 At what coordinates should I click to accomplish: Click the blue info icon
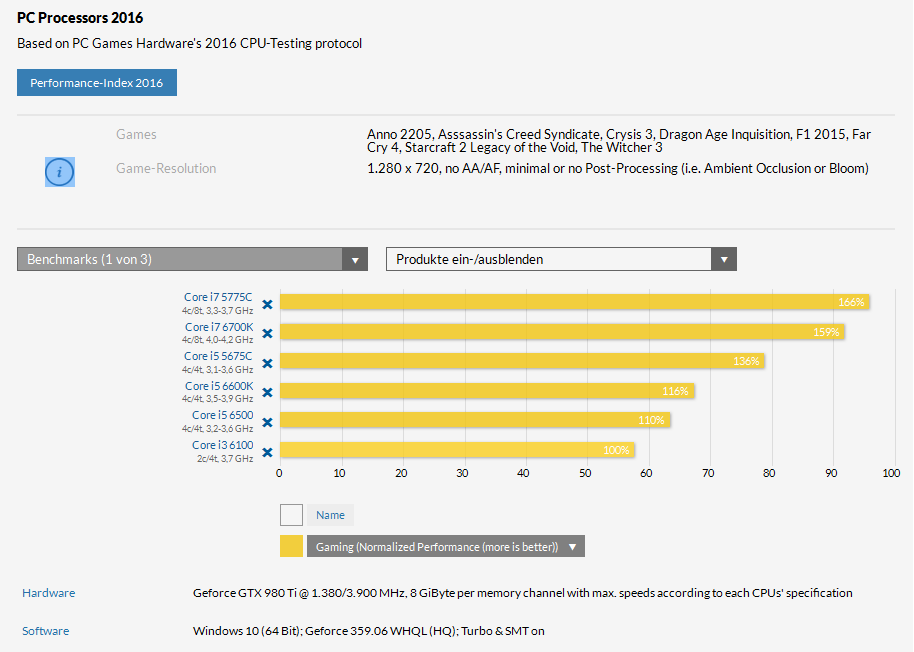pyautogui.click(x=60, y=172)
